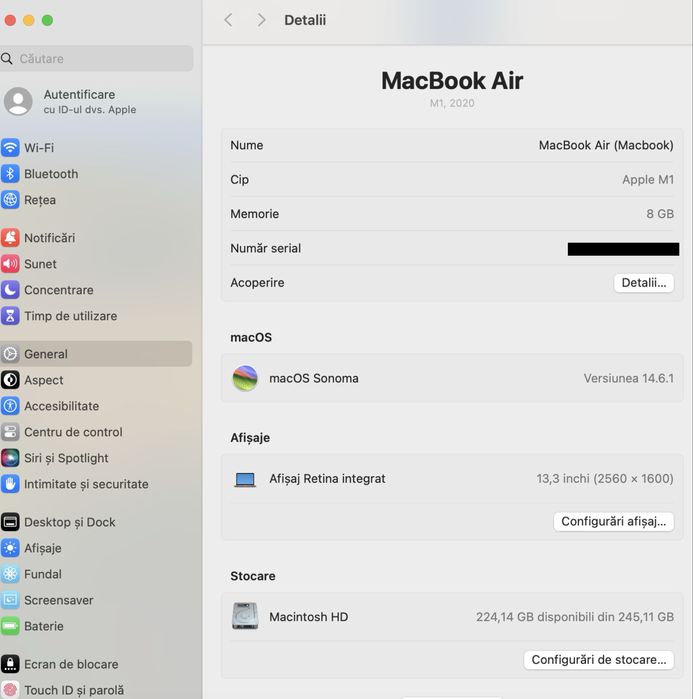The width and height of the screenshot is (693, 699).
Task: Select the Notificări bell icon
Action: (x=10, y=238)
